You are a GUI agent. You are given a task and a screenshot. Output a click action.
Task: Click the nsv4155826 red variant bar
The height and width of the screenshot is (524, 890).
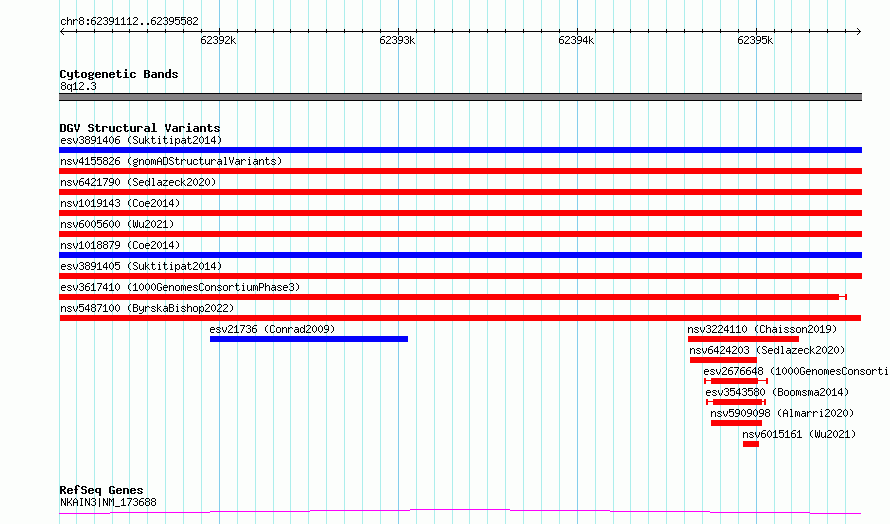[460, 171]
